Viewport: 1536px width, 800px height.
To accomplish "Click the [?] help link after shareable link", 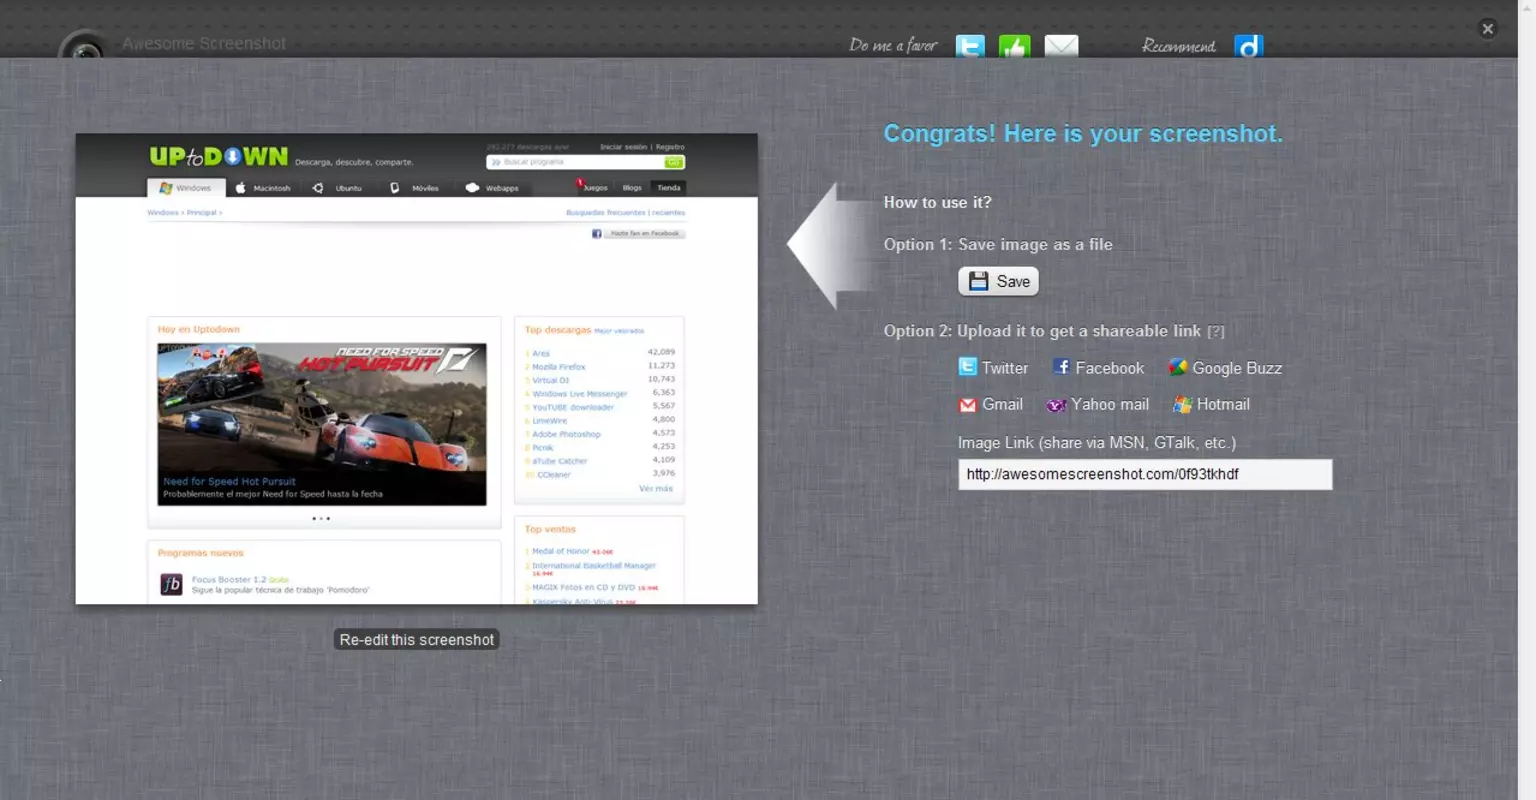I will (1216, 332).
